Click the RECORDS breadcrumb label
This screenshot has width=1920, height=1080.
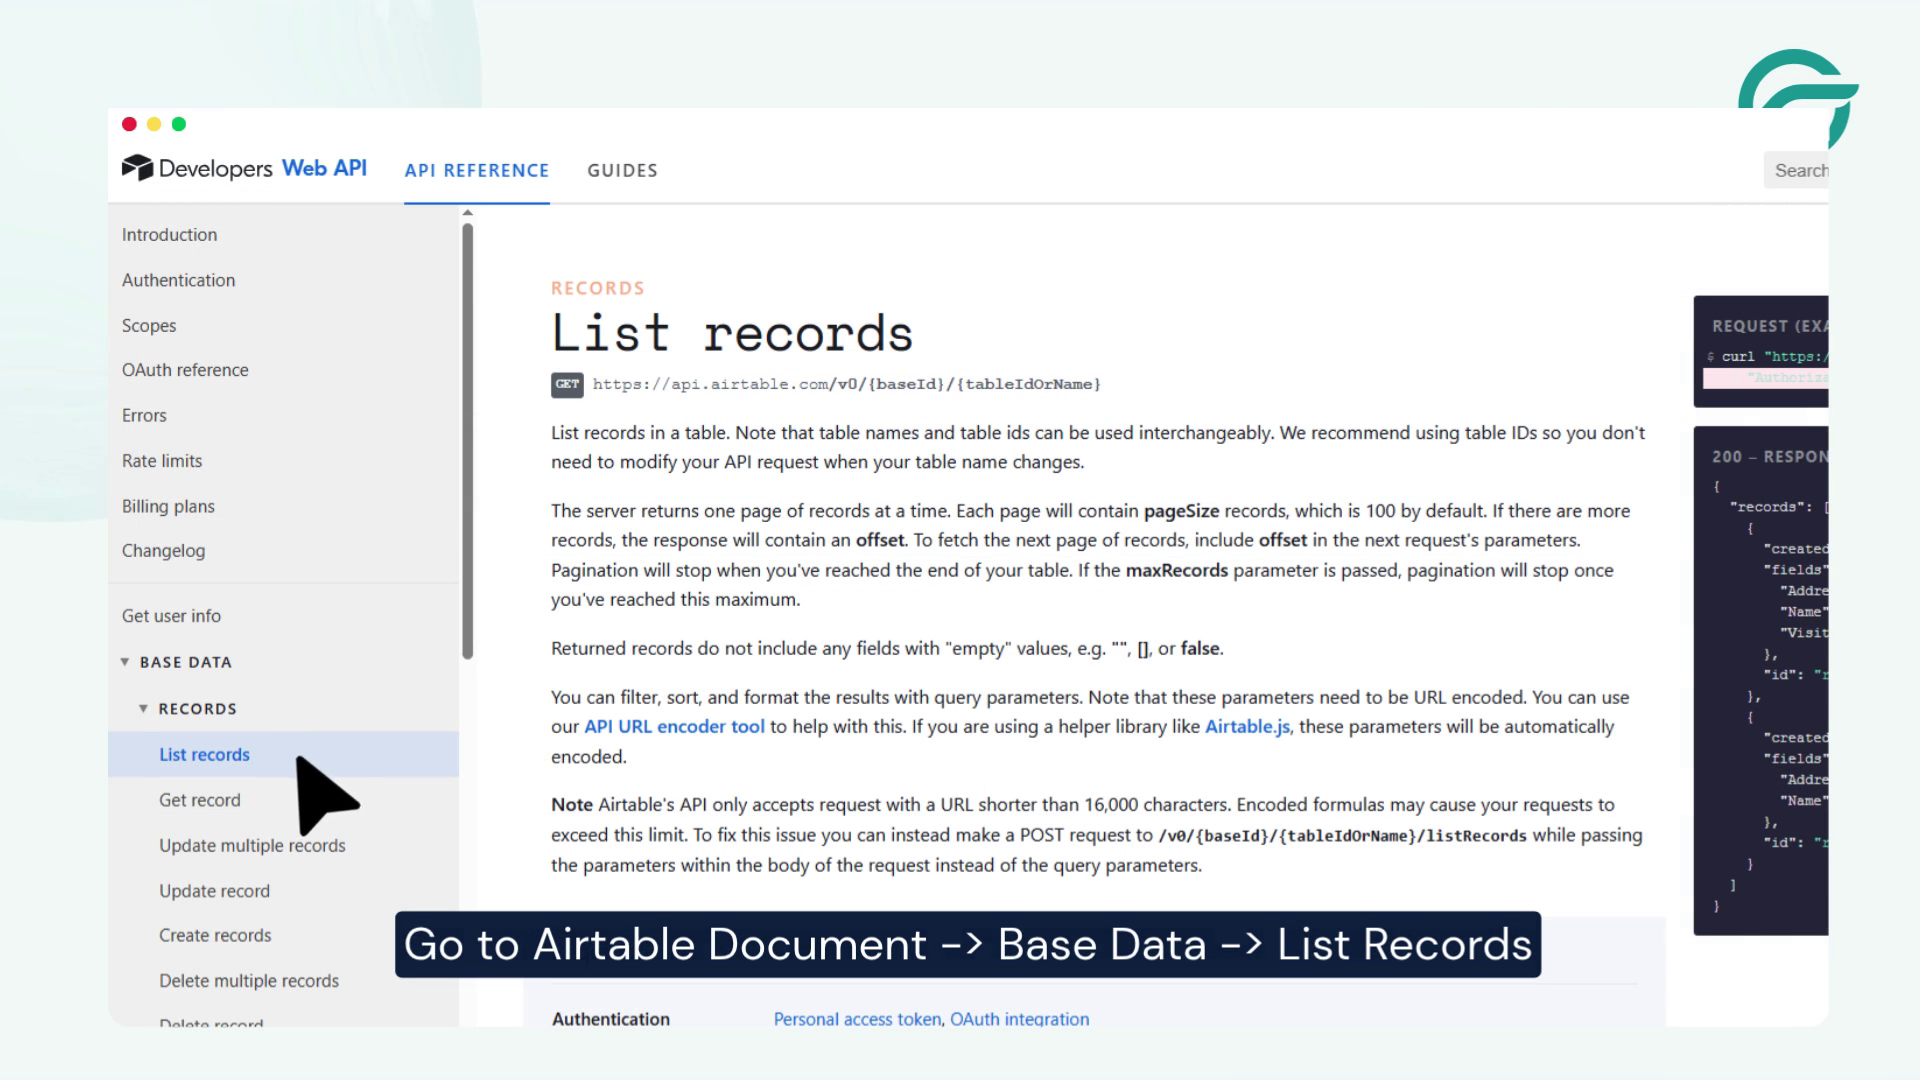(x=597, y=288)
